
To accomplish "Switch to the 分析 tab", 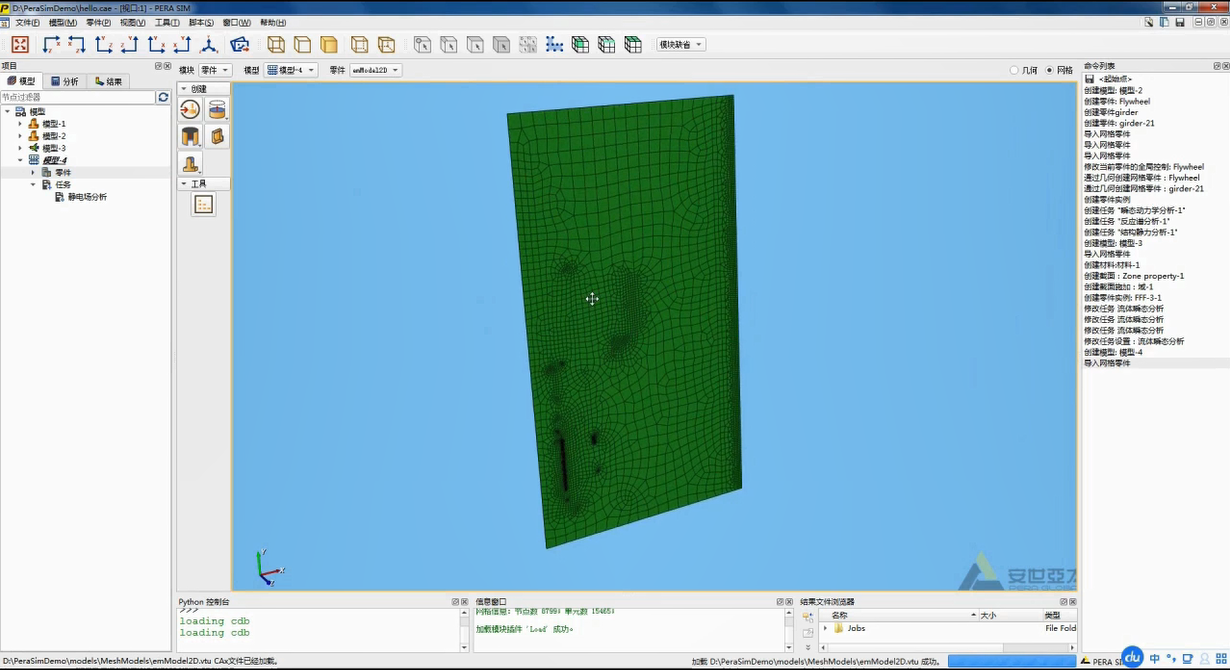I will click(65, 81).
